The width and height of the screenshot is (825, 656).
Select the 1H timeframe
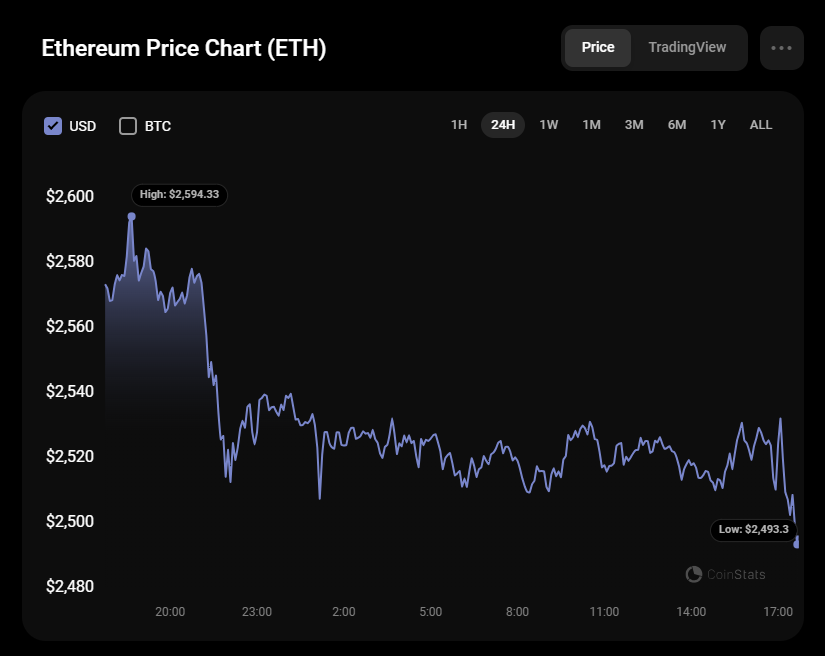[458, 124]
